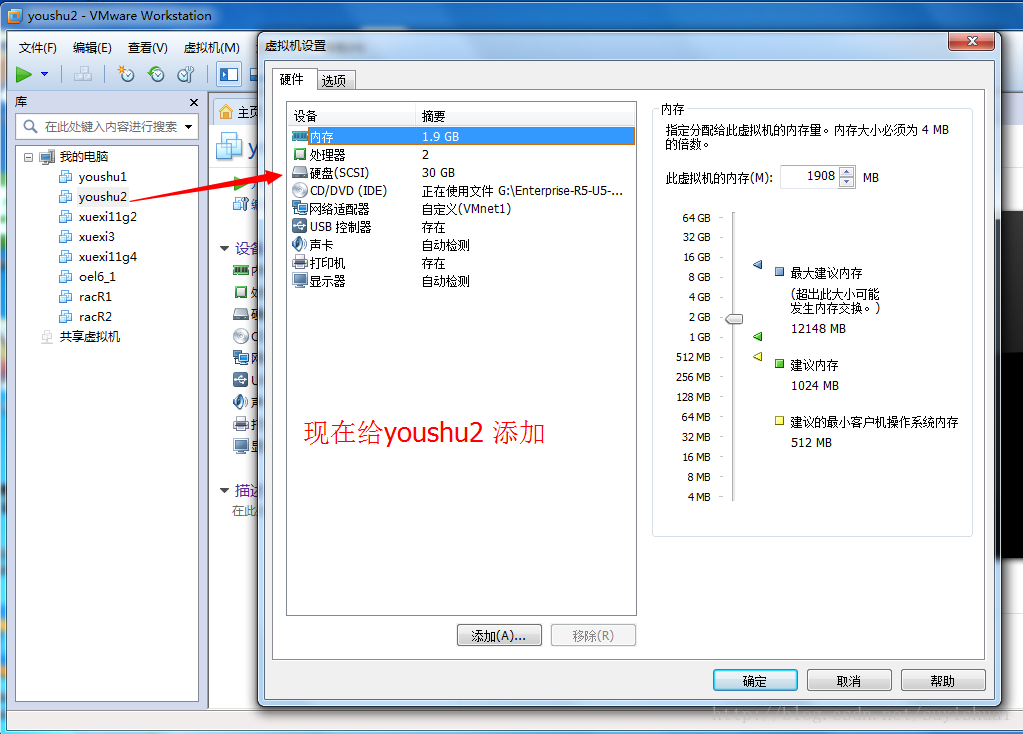Collapse the Description section in main window
1023x734 pixels.
[224, 490]
